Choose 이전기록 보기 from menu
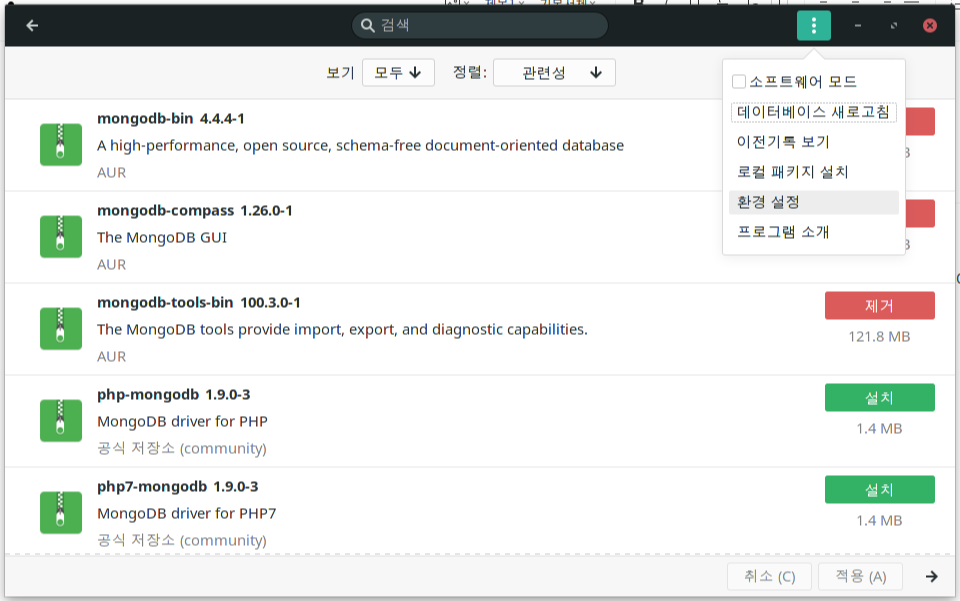The image size is (960, 601). [814, 142]
